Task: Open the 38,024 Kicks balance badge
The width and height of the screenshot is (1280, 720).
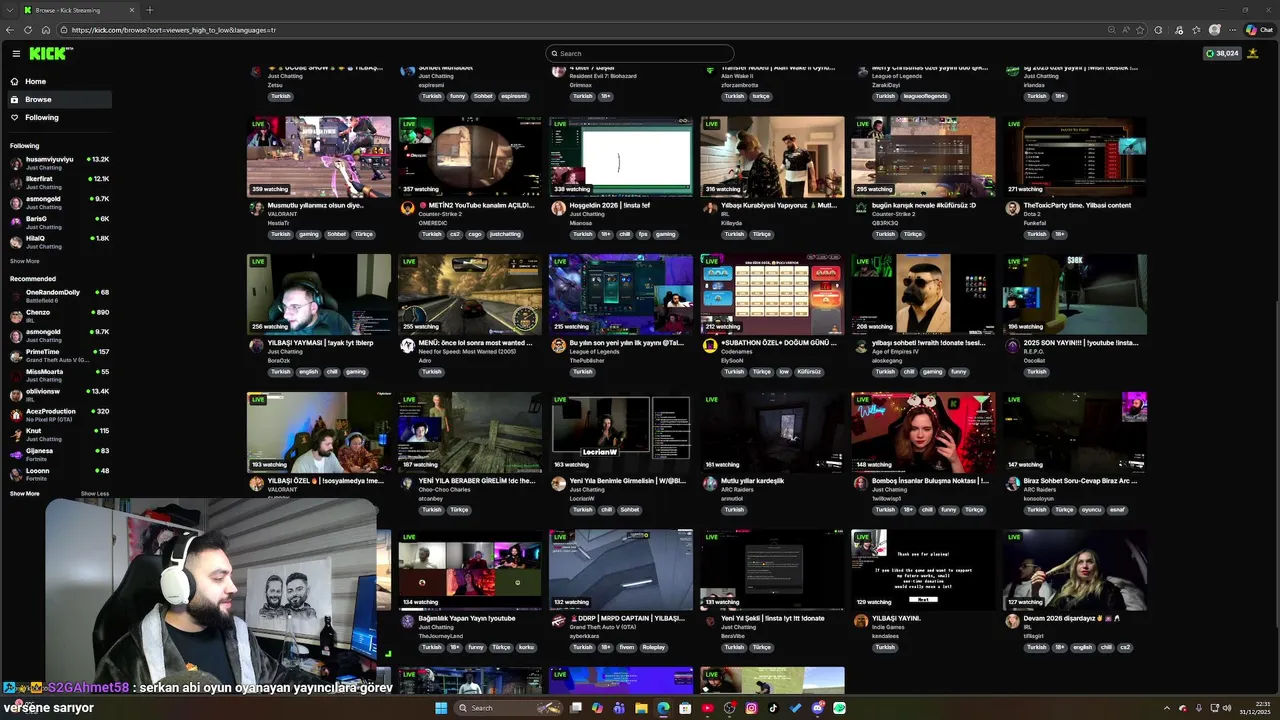Action: 1222,53
